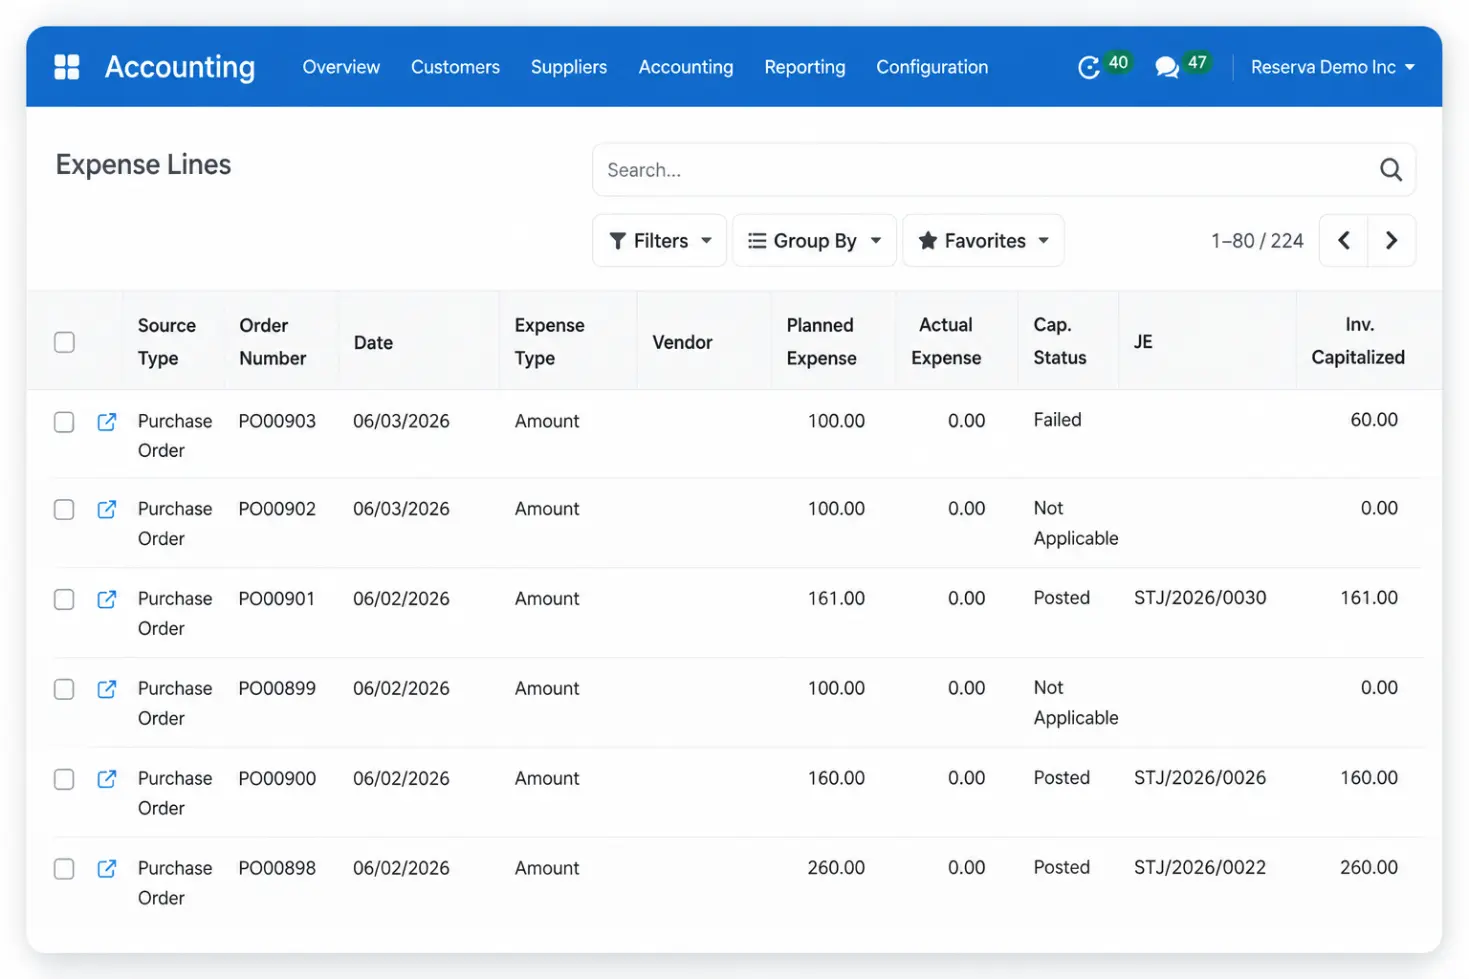Image resolution: width=1469 pixels, height=979 pixels.
Task: Toggle the select-all checkbox in header
Action: click(x=64, y=342)
